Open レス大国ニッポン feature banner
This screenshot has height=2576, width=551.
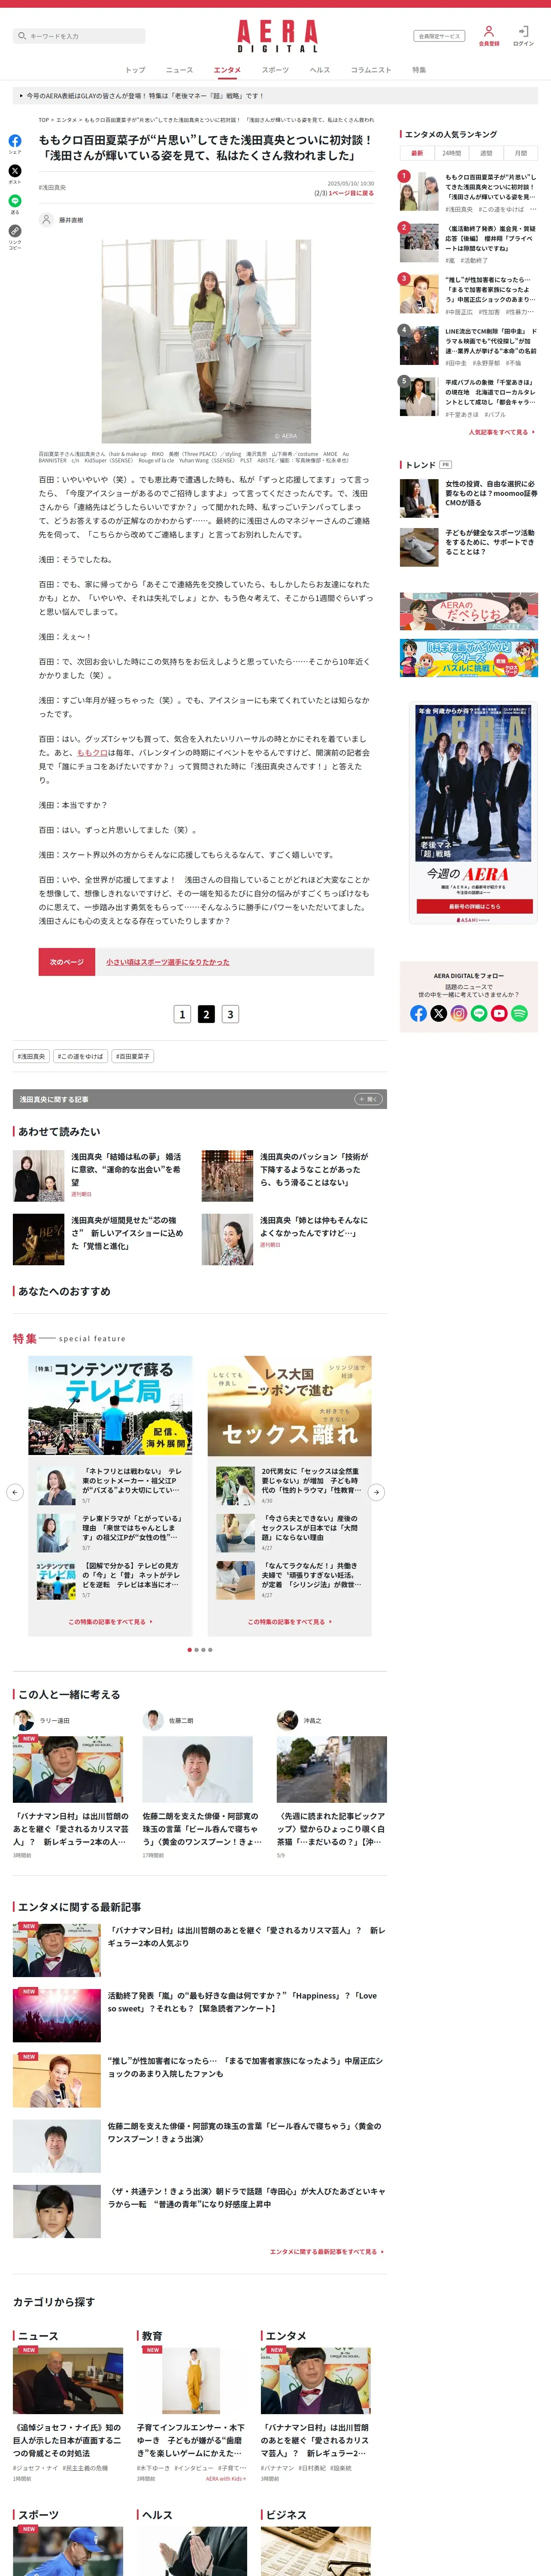(290, 1406)
